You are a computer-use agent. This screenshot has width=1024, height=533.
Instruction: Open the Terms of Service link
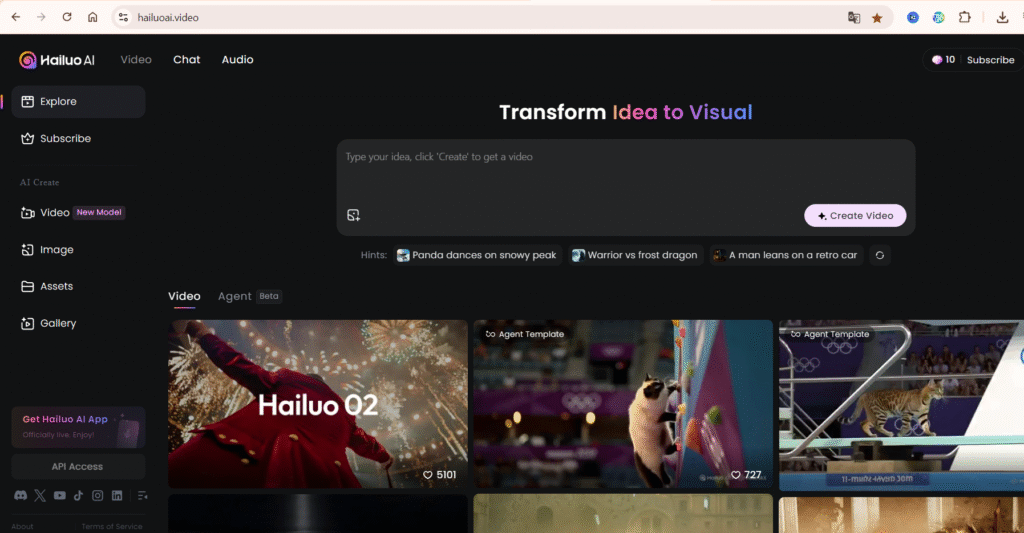[x=112, y=526]
